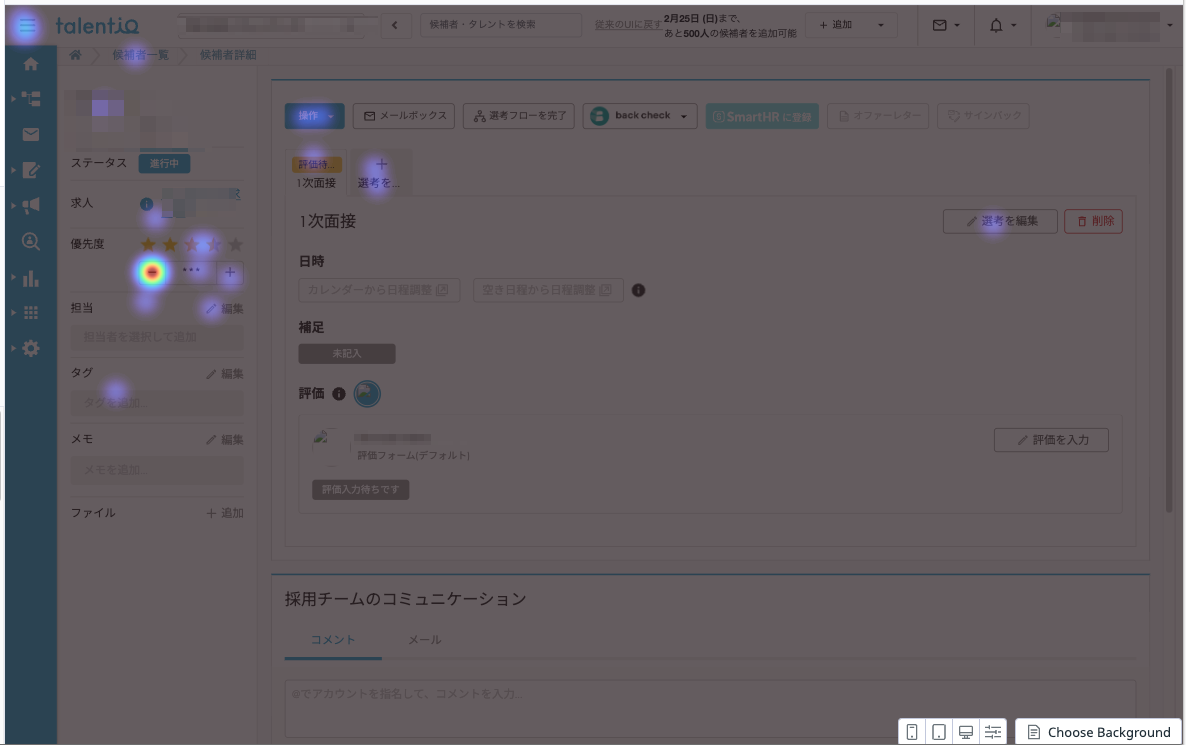Click 空き日程から日程調整 button
Screen dimensions: 1186x745
pos(548,290)
